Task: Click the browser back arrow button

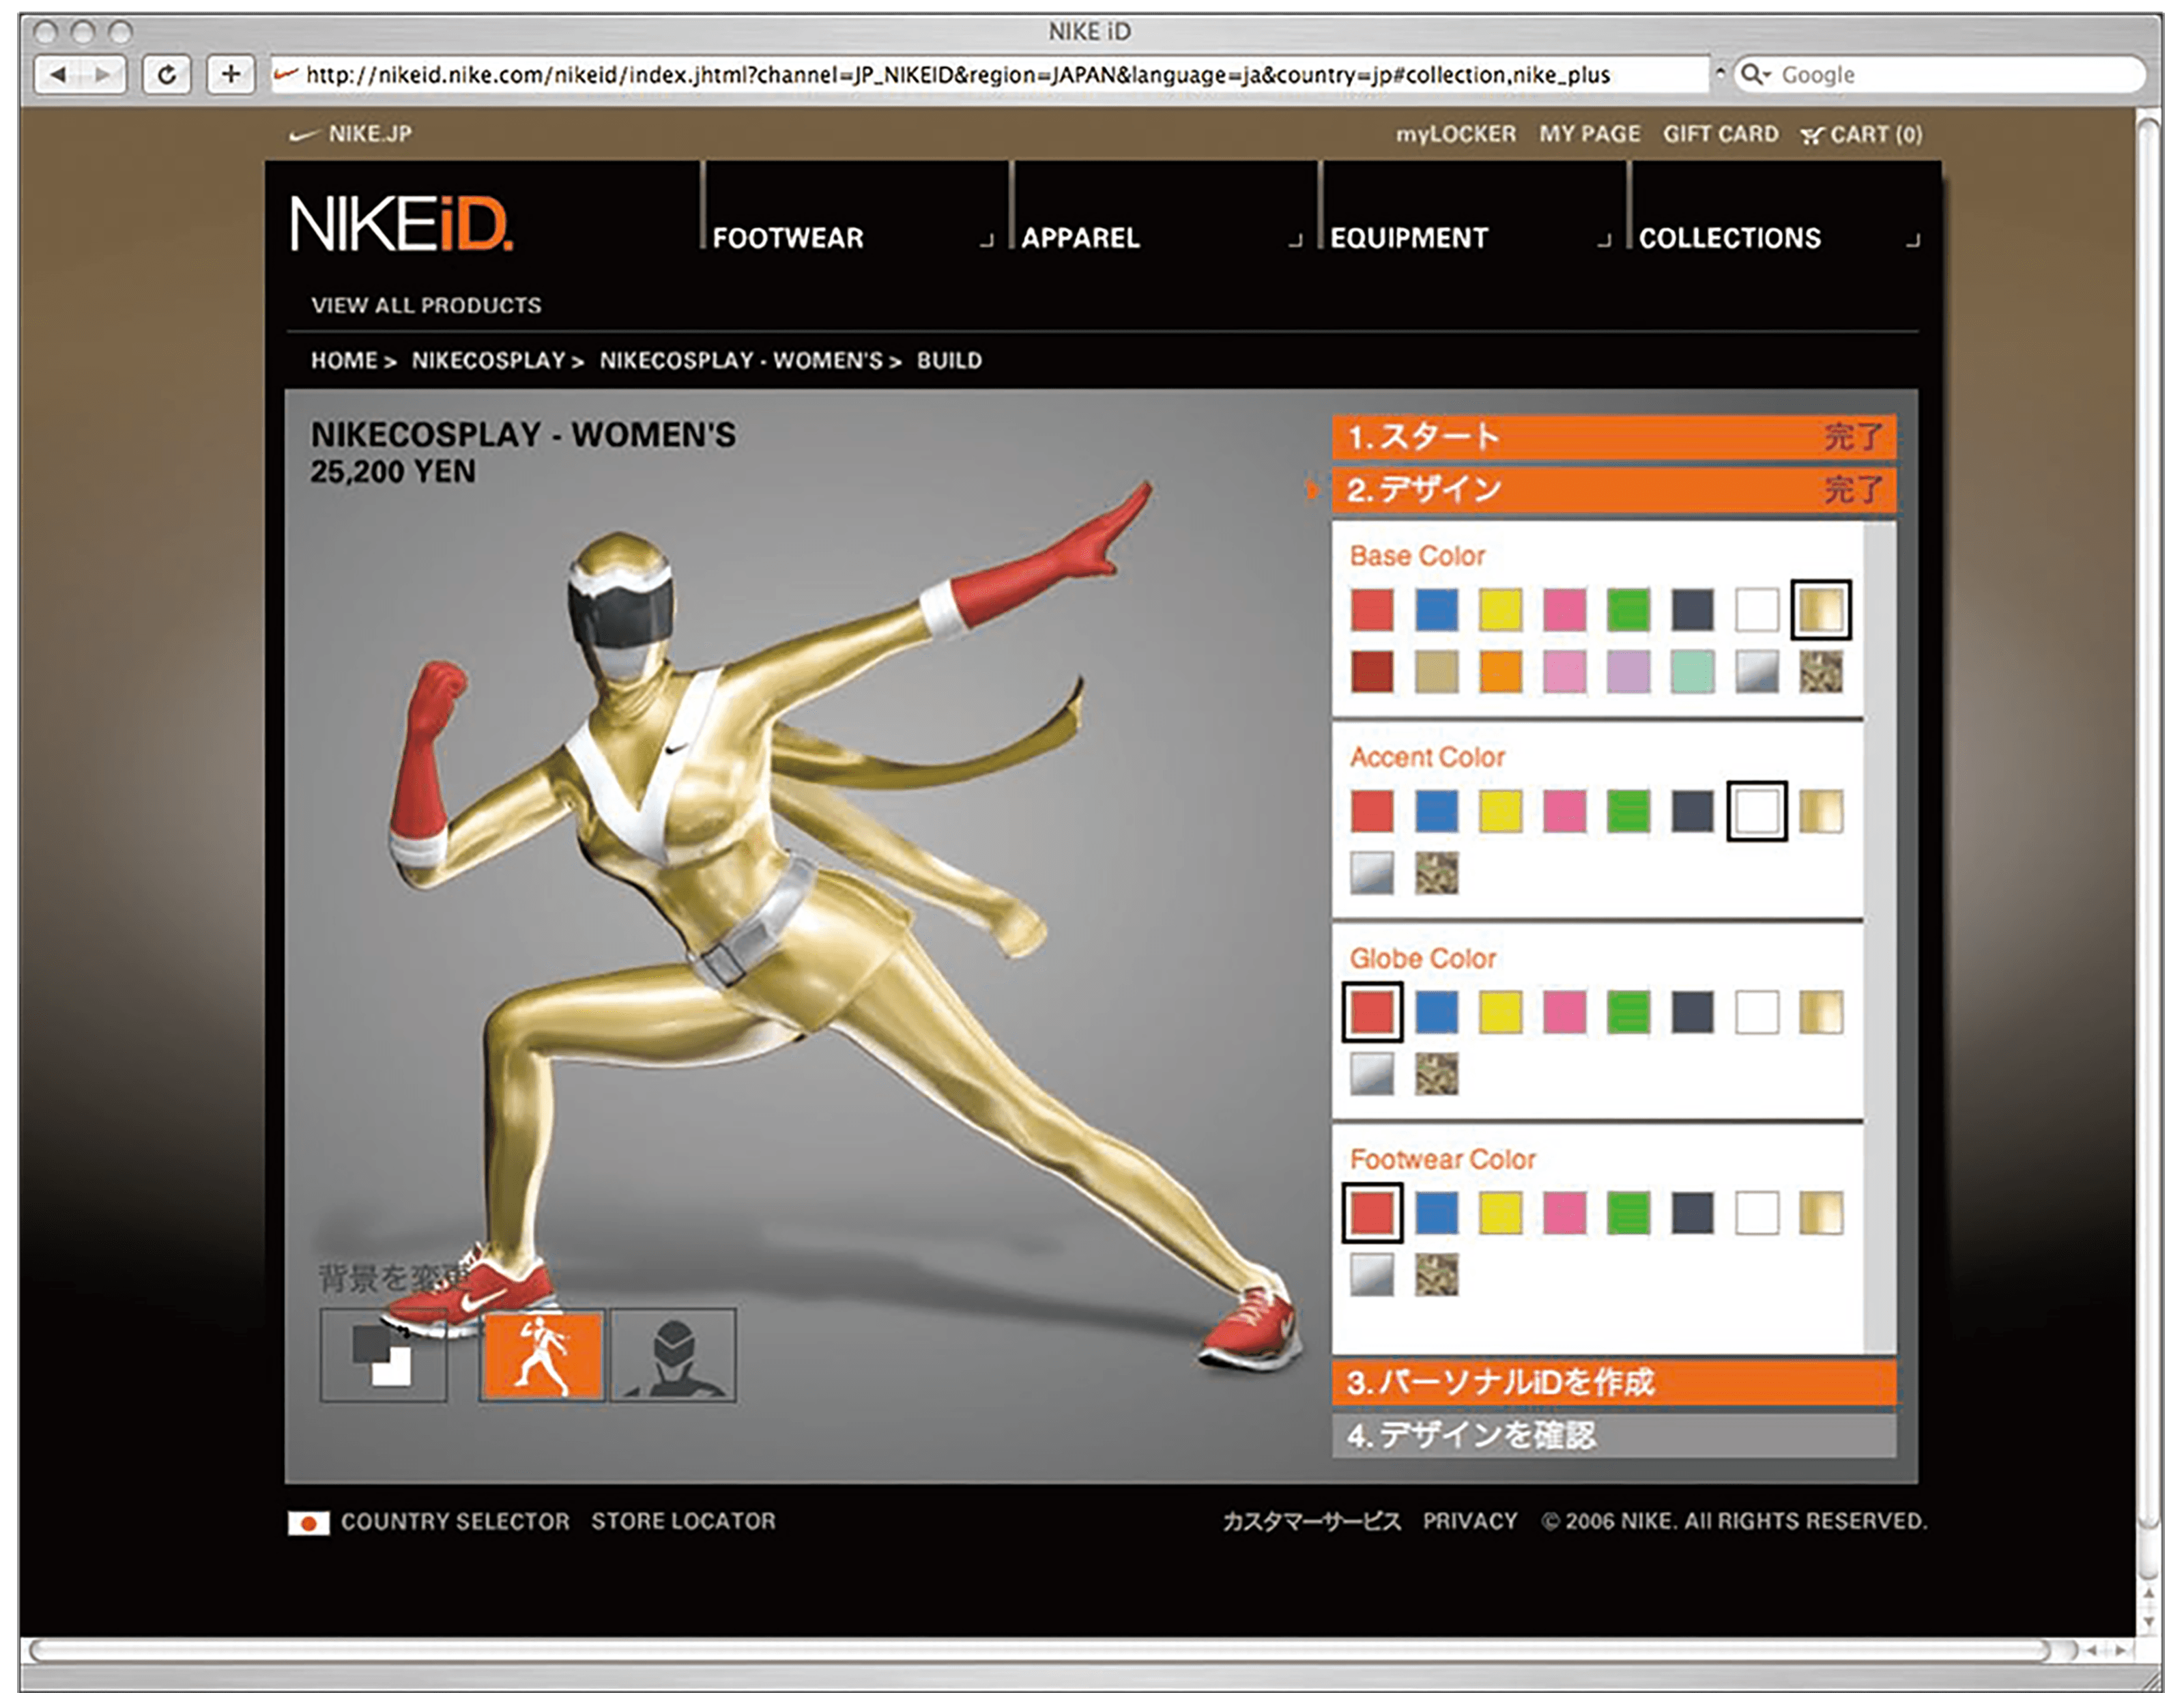Action: point(59,75)
